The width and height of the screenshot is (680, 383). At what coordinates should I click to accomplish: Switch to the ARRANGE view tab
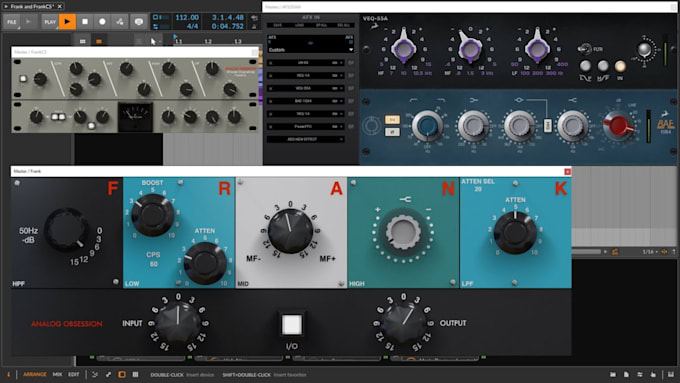click(x=35, y=374)
